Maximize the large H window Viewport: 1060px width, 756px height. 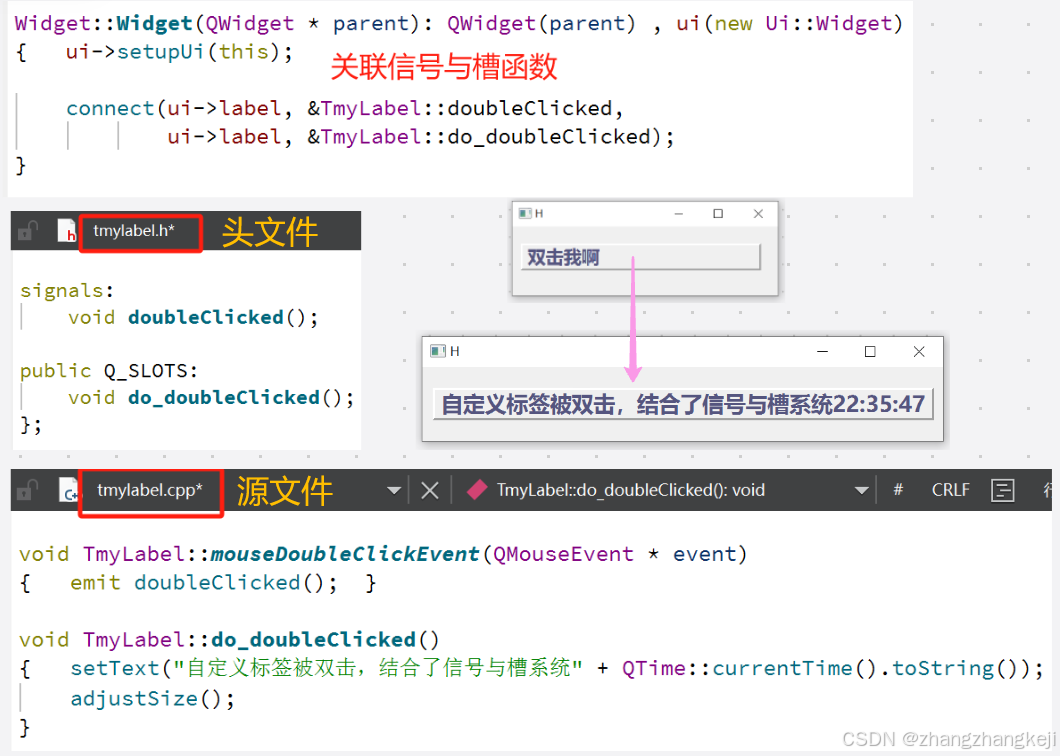pyautogui.click(x=870, y=352)
